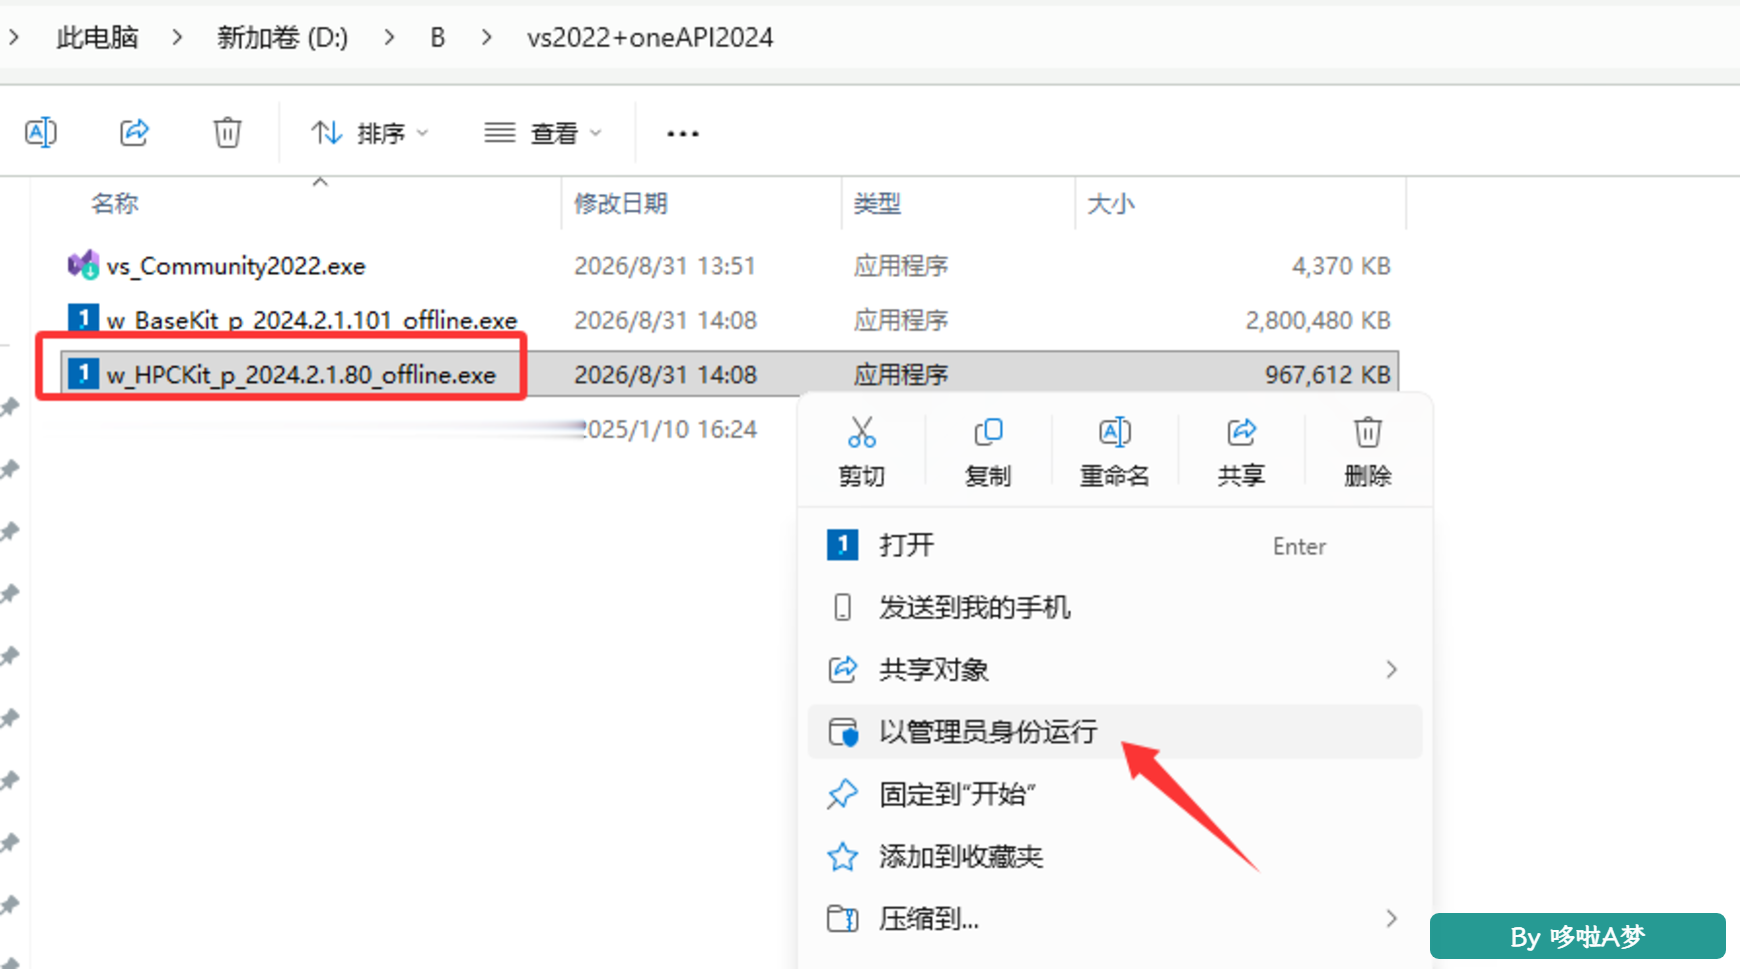The height and width of the screenshot is (969, 1740).
Task: Open the 压缩到... submenu
Action: (1115, 918)
